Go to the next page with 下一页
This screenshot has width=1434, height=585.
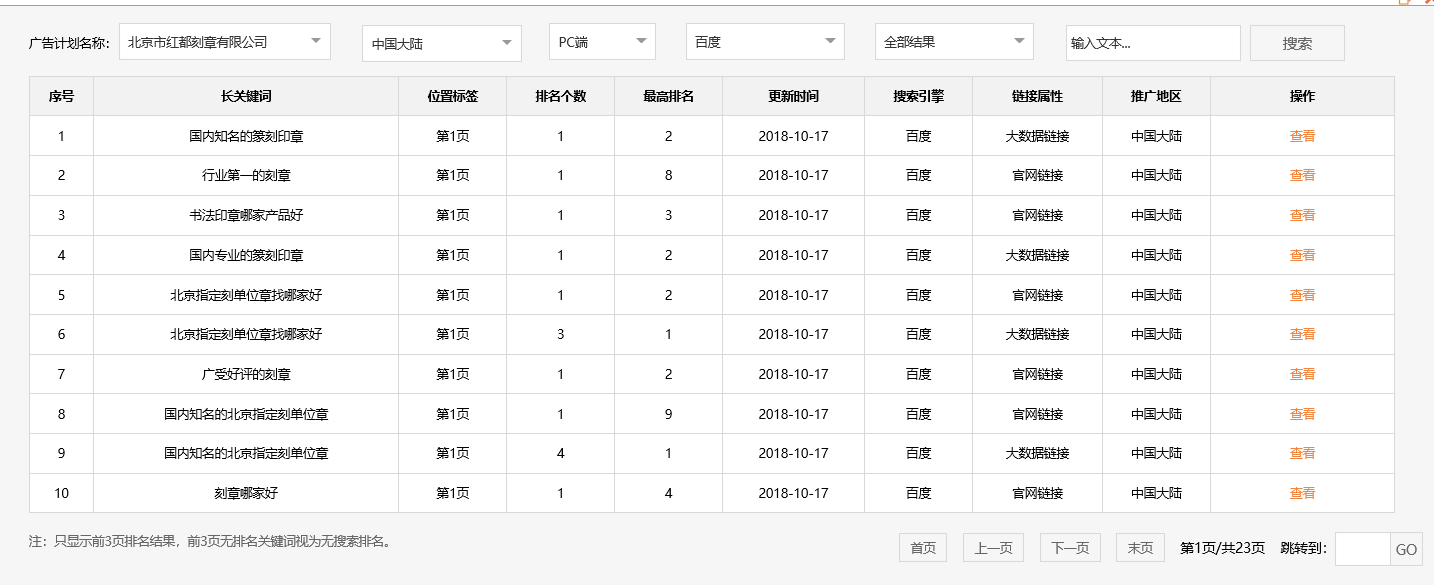coord(1069,547)
